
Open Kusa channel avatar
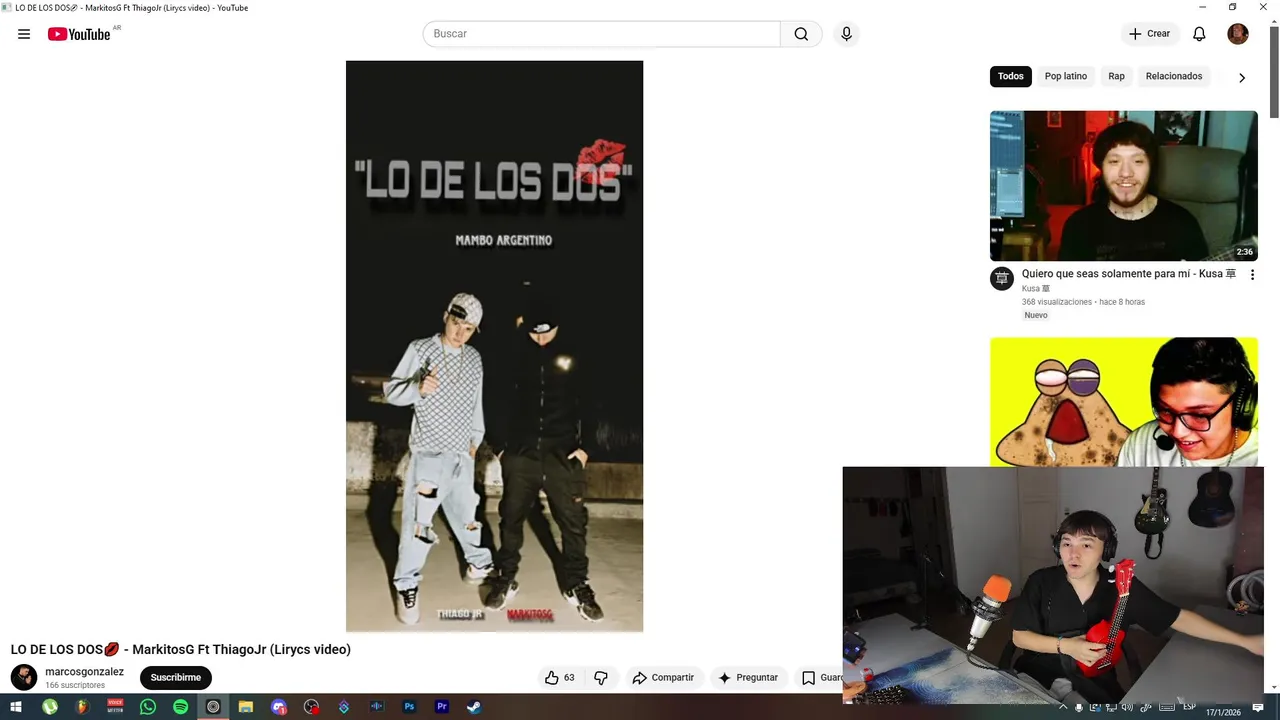pyautogui.click(x=1002, y=279)
